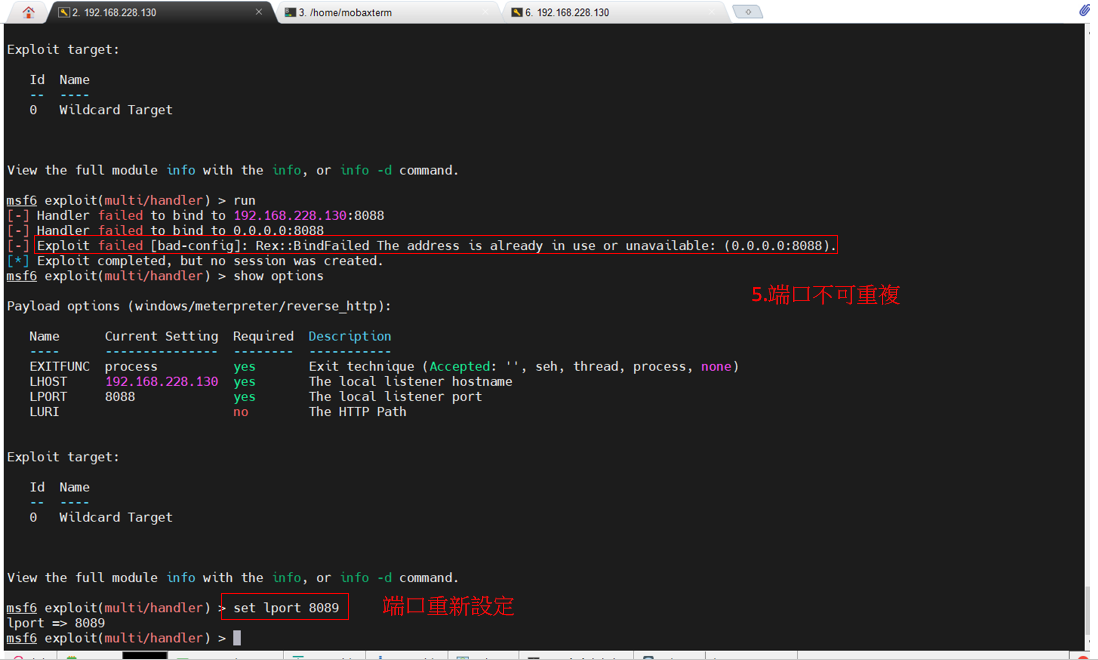Click the magenta 'none' exit technique

[x=716, y=366]
